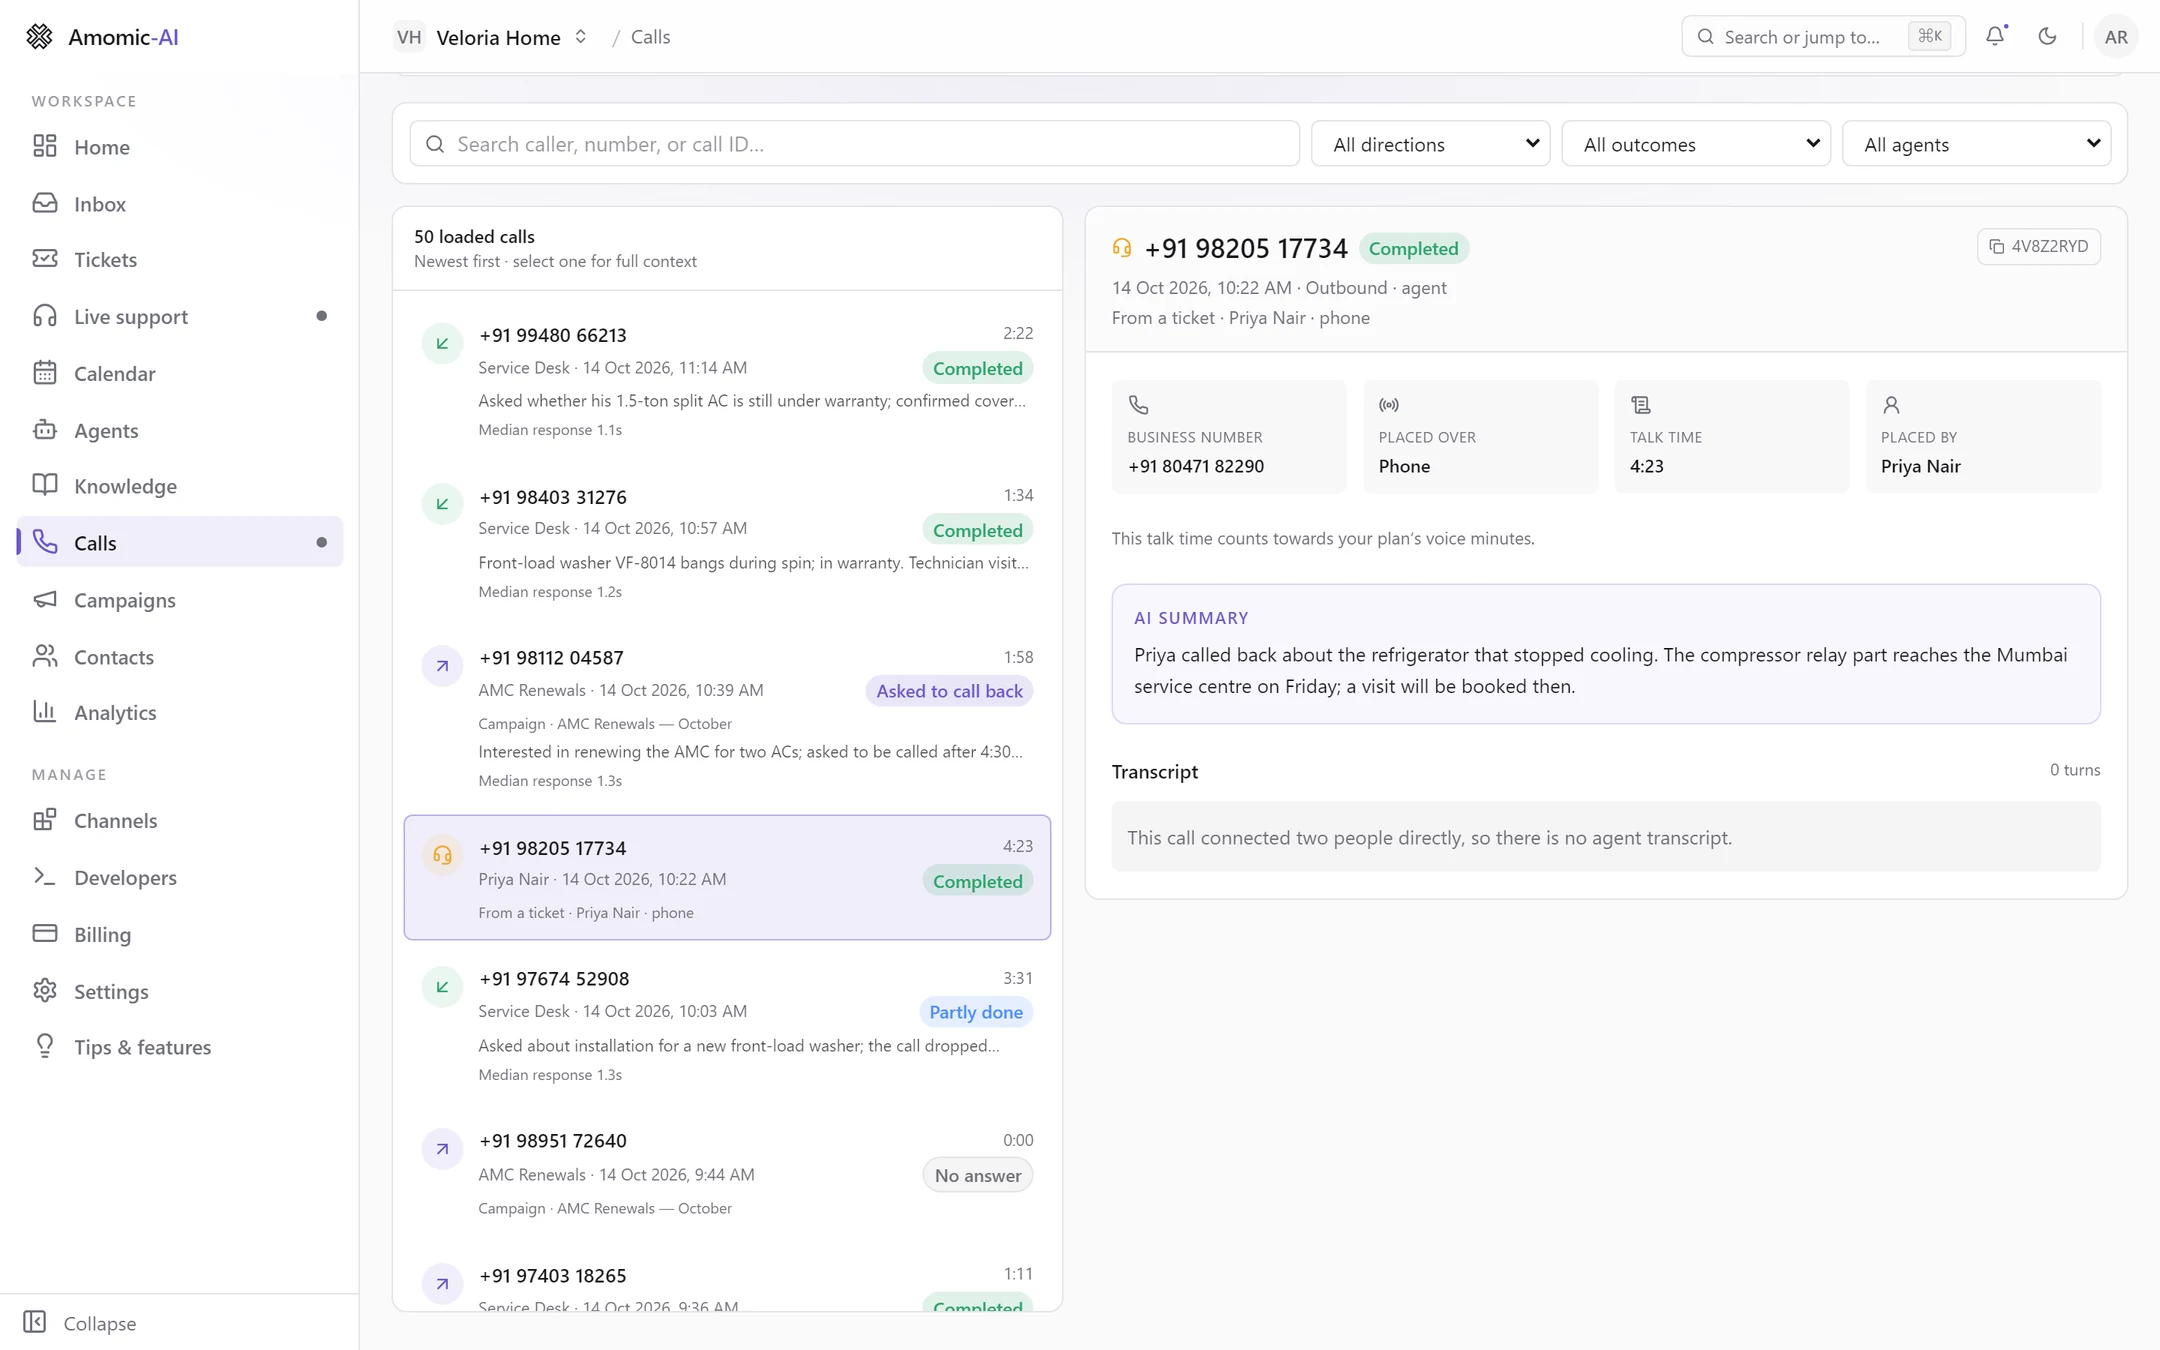Click the Analytics chart icon
This screenshot has width=2160, height=1350.
pyautogui.click(x=44, y=712)
